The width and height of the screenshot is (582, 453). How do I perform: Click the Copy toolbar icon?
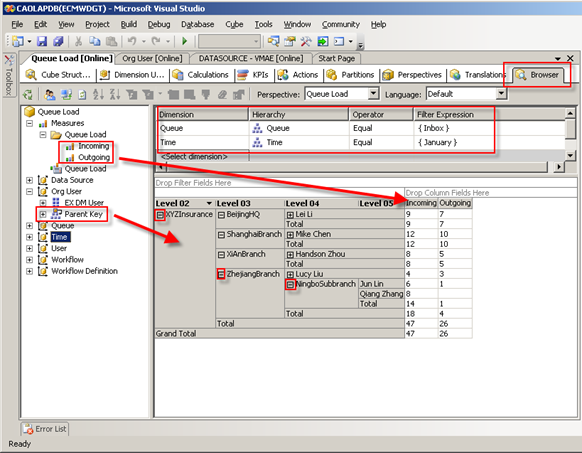(95, 41)
